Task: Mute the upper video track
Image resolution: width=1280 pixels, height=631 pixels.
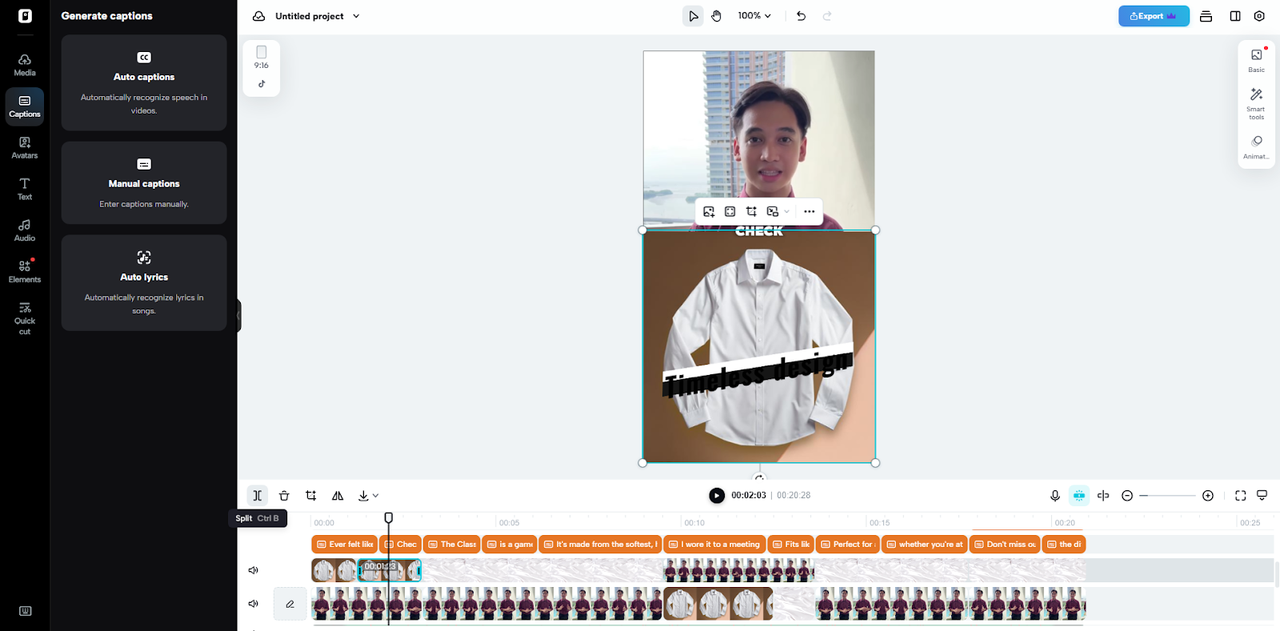Action: coord(253,570)
